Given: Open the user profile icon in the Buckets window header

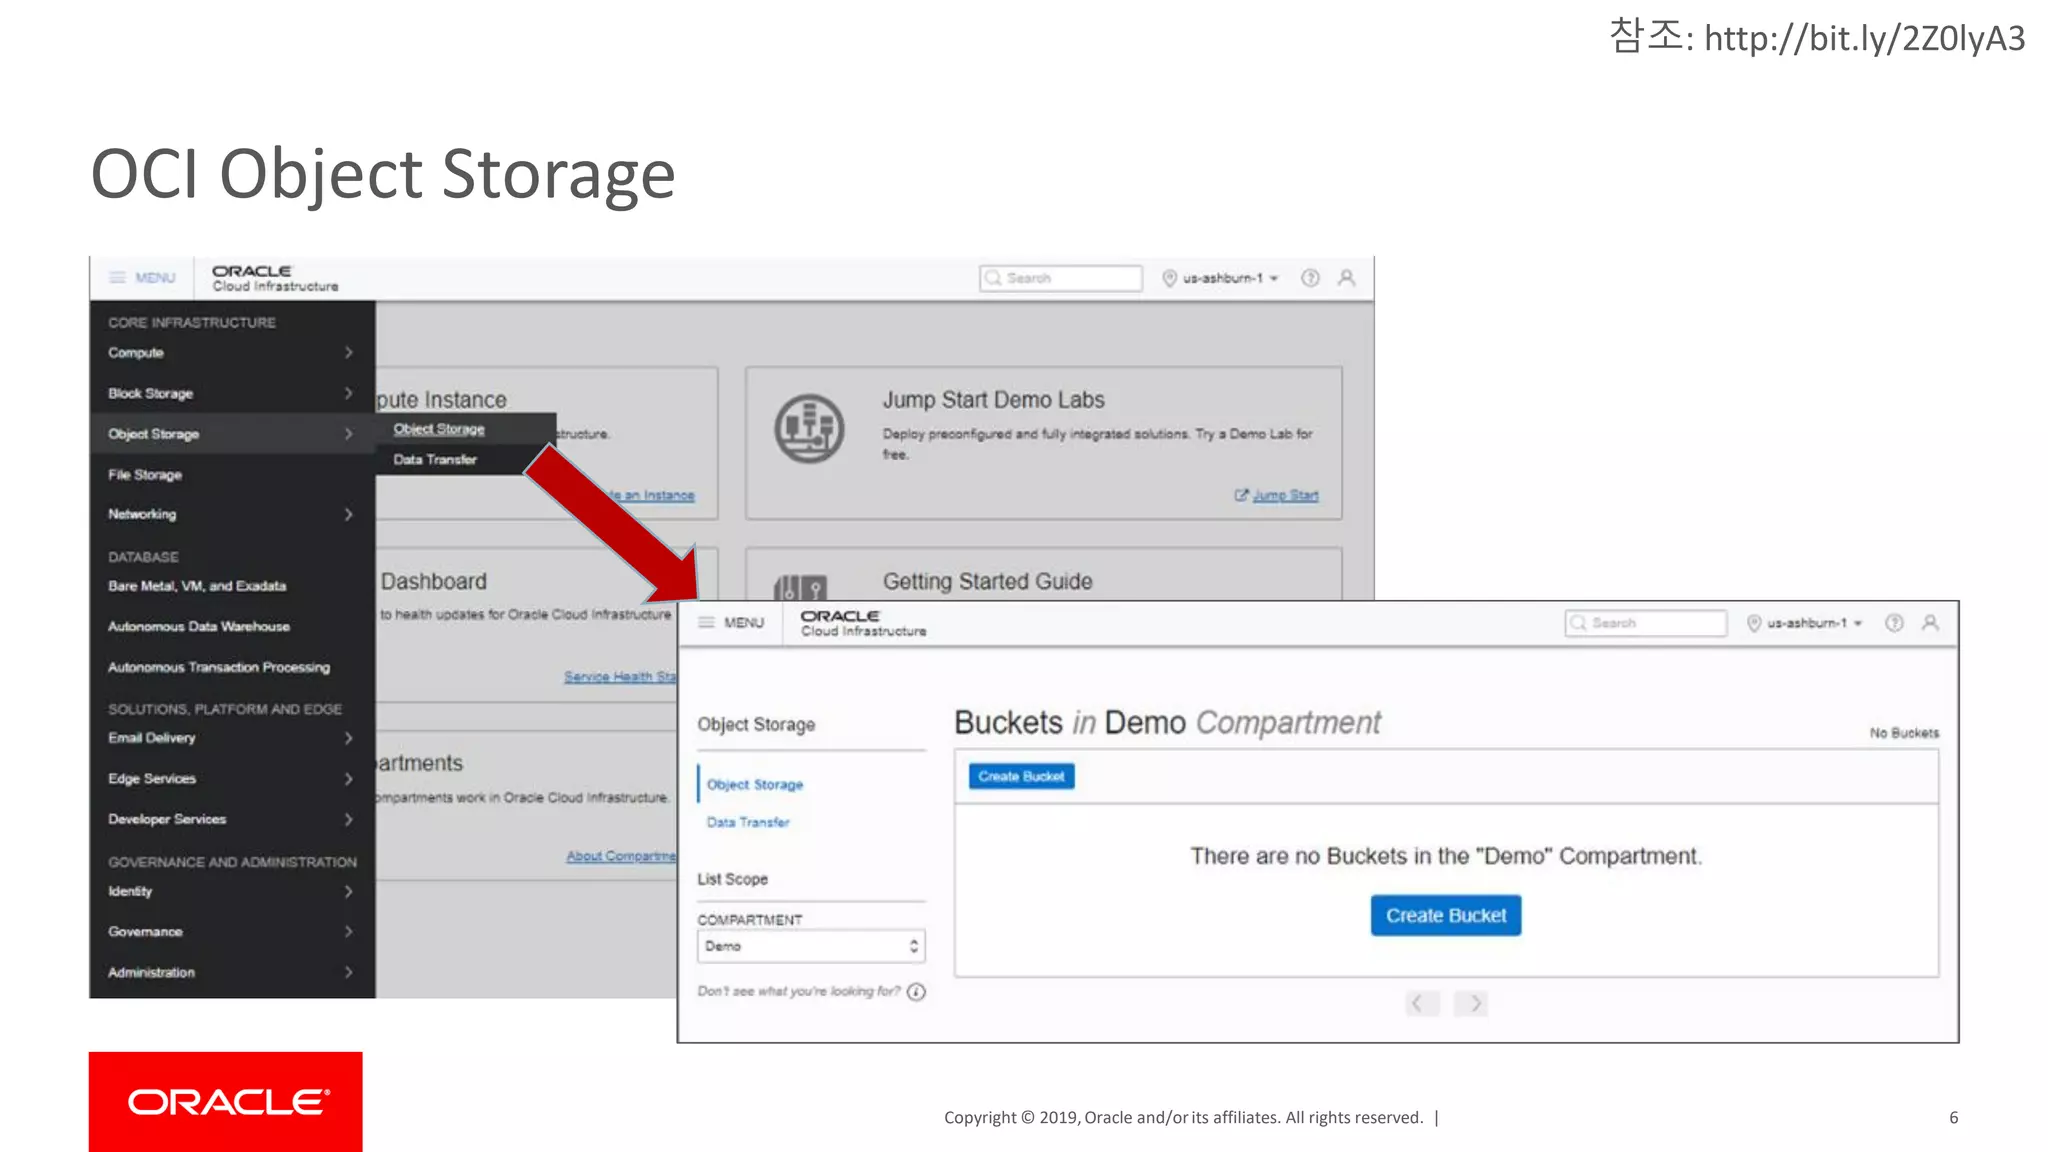Looking at the screenshot, I should tap(1931, 623).
